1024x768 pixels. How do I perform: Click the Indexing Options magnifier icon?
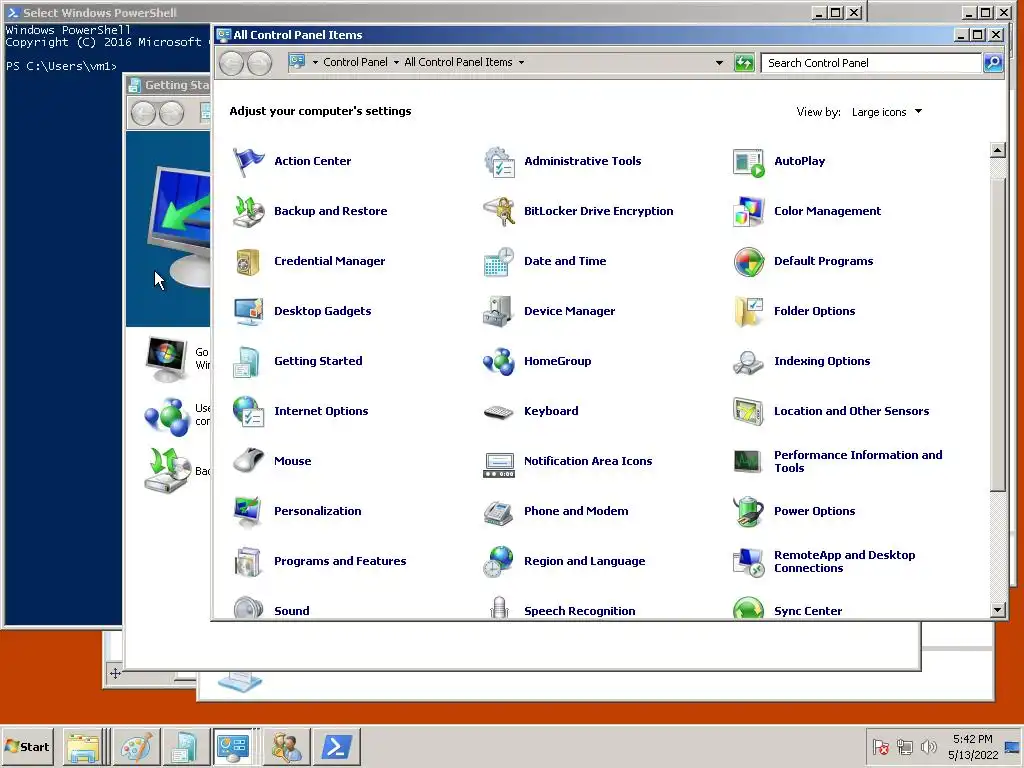(x=748, y=361)
